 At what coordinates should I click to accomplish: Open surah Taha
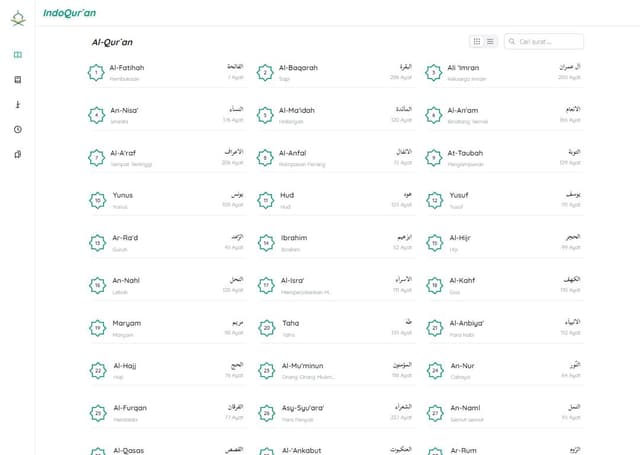coord(336,328)
